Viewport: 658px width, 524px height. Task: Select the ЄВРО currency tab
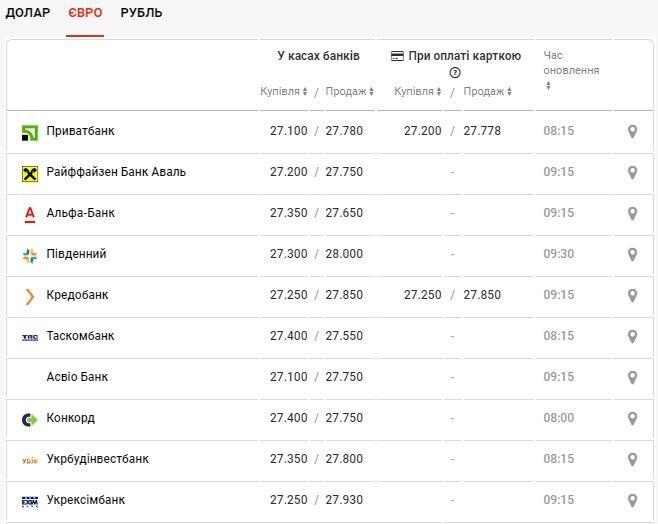[x=85, y=13]
